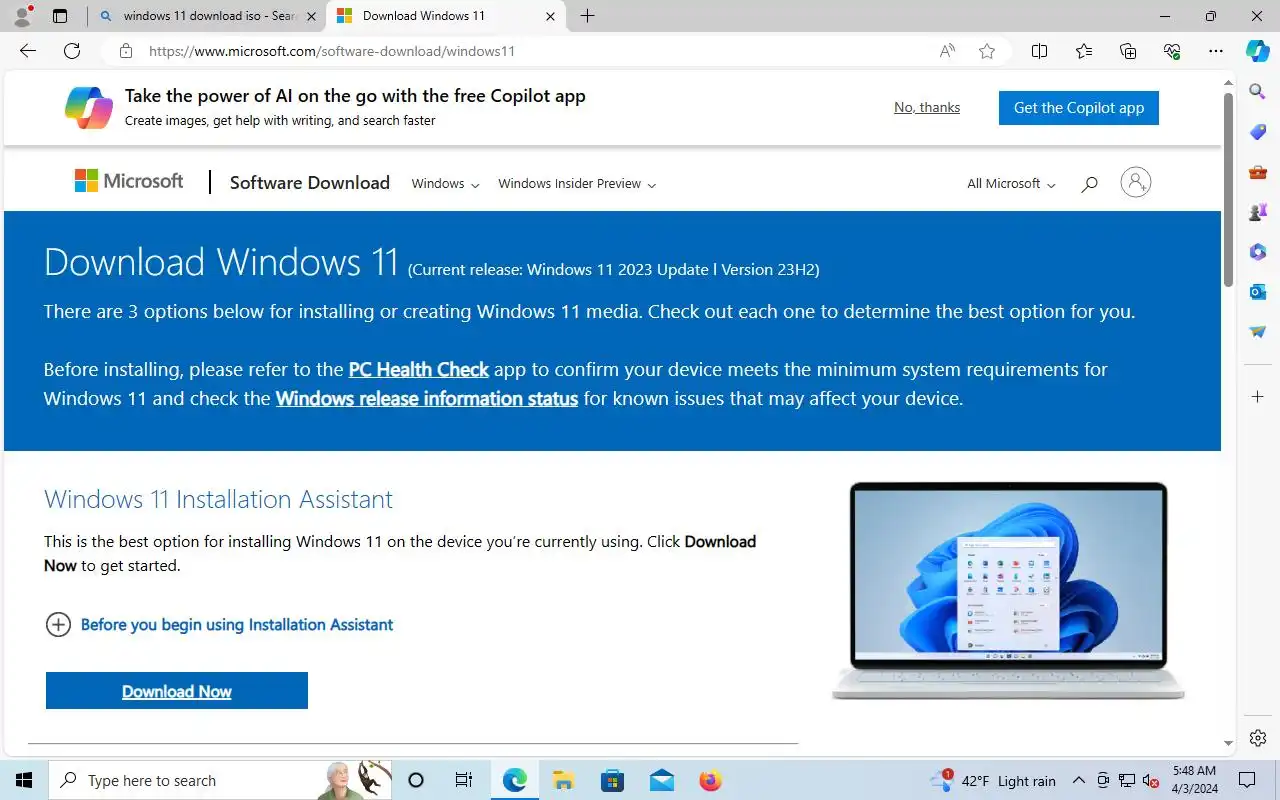Launch Firefox from the taskbar
This screenshot has width=1280, height=800.
(x=710, y=780)
